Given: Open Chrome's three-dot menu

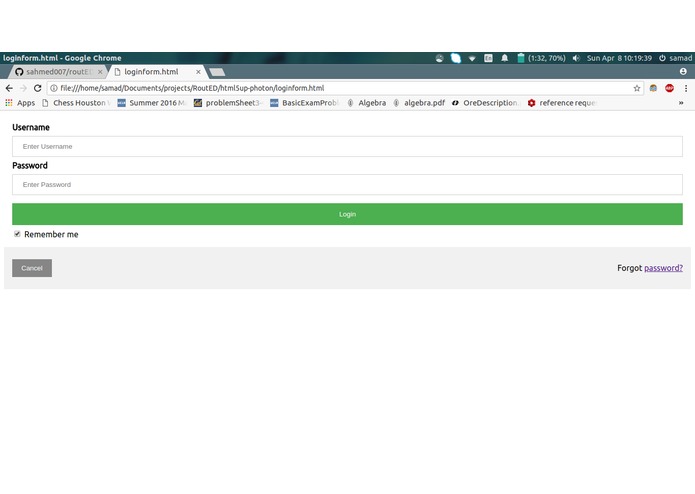Looking at the screenshot, I should click(686, 88).
